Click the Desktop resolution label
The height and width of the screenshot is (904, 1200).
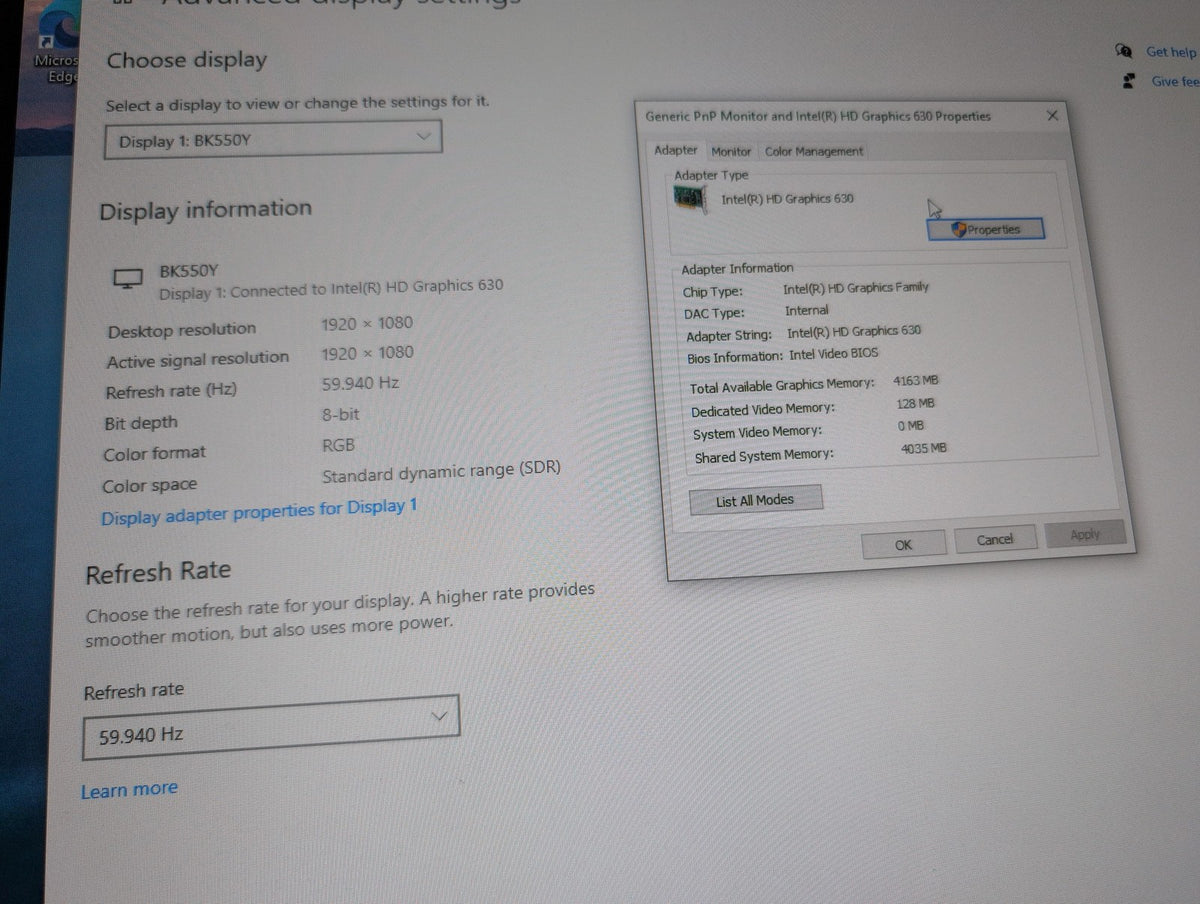(182, 331)
